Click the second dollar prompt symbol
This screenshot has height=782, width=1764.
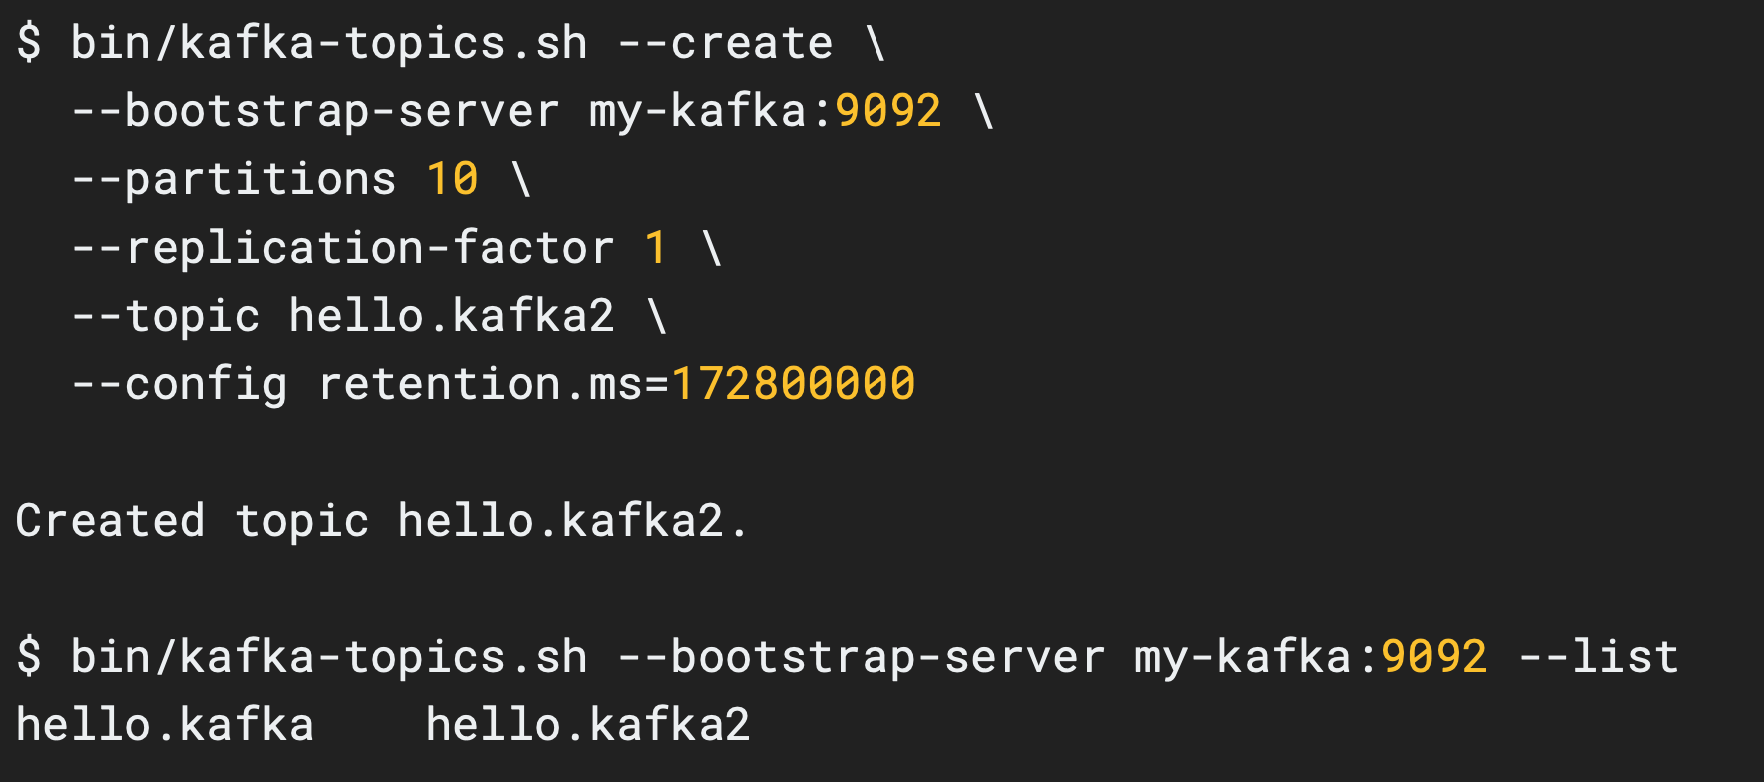(x=29, y=657)
